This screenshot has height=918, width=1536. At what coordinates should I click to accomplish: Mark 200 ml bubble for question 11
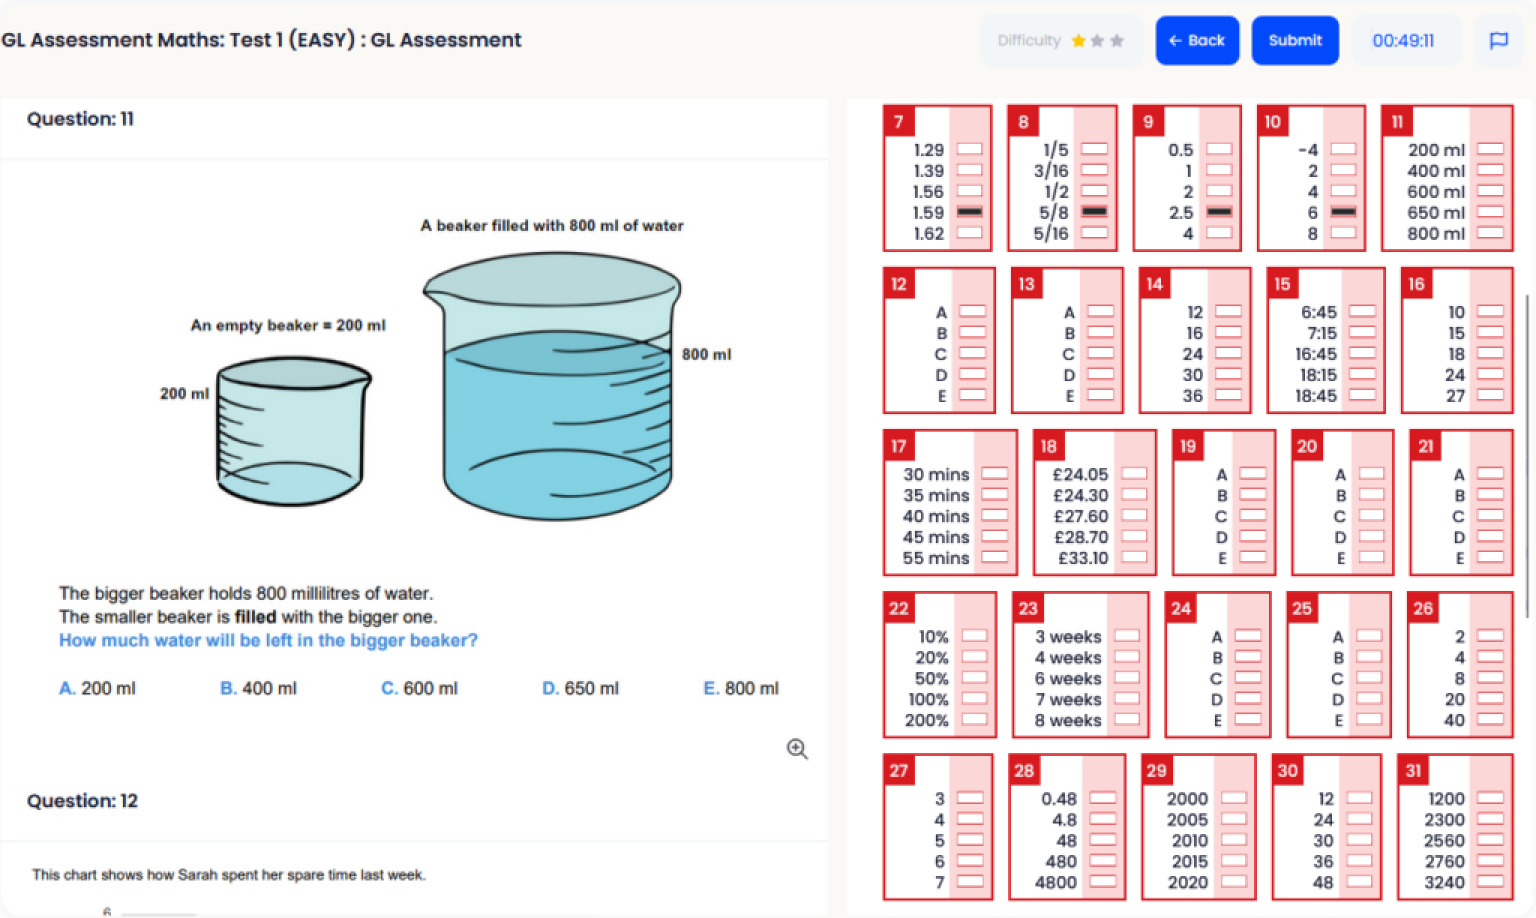pyautogui.click(x=1490, y=149)
